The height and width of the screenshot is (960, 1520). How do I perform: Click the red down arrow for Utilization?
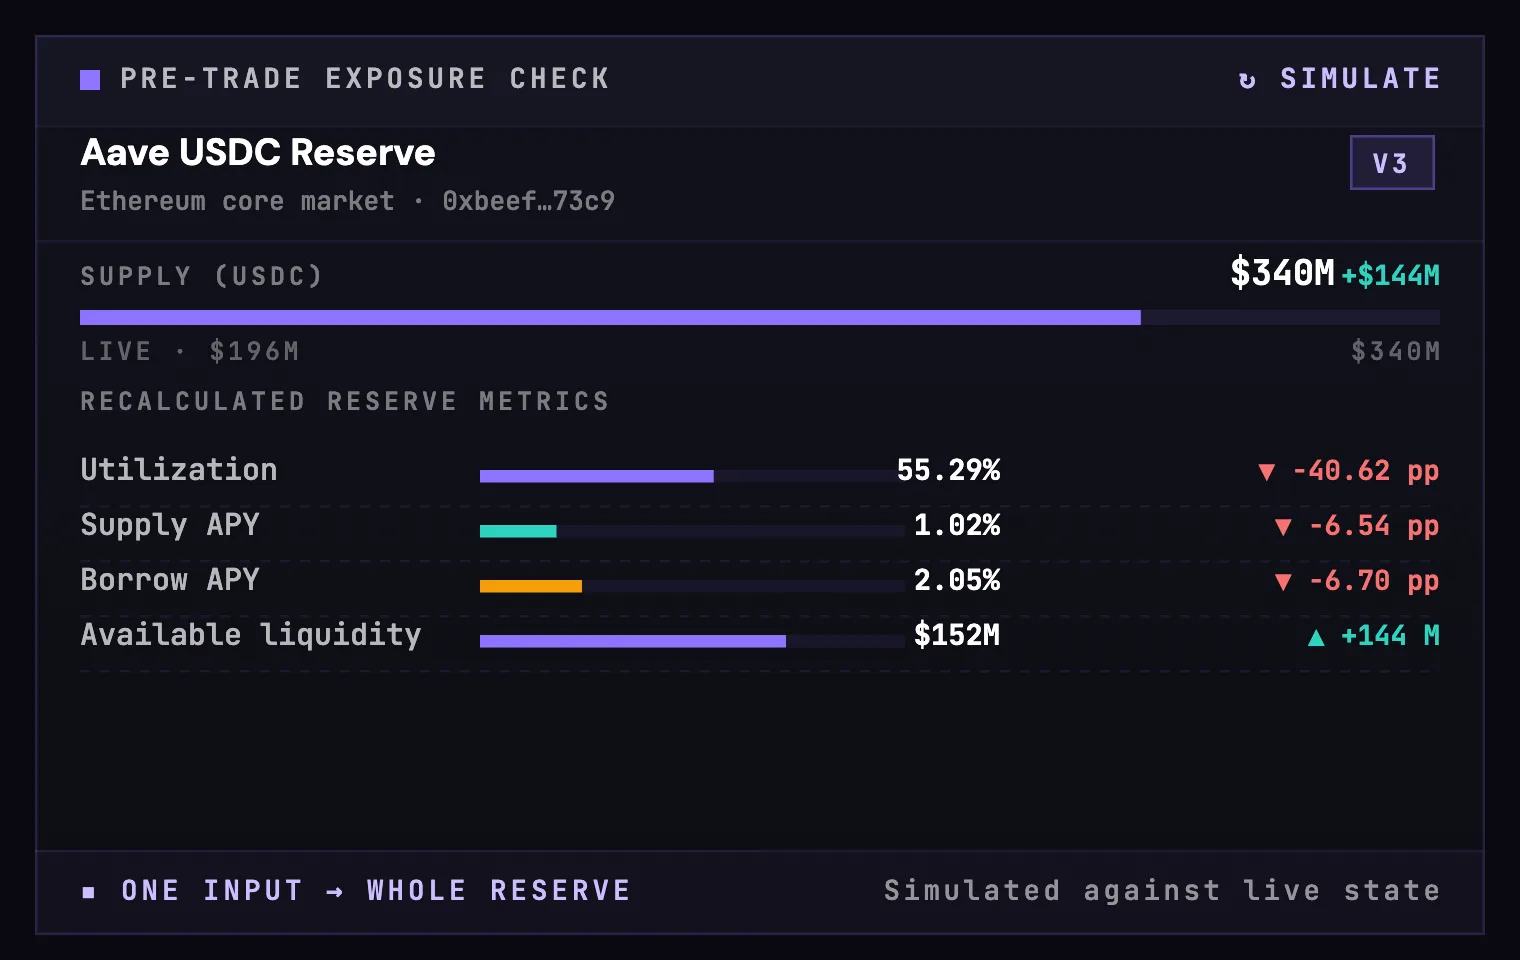(x=1267, y=472)
